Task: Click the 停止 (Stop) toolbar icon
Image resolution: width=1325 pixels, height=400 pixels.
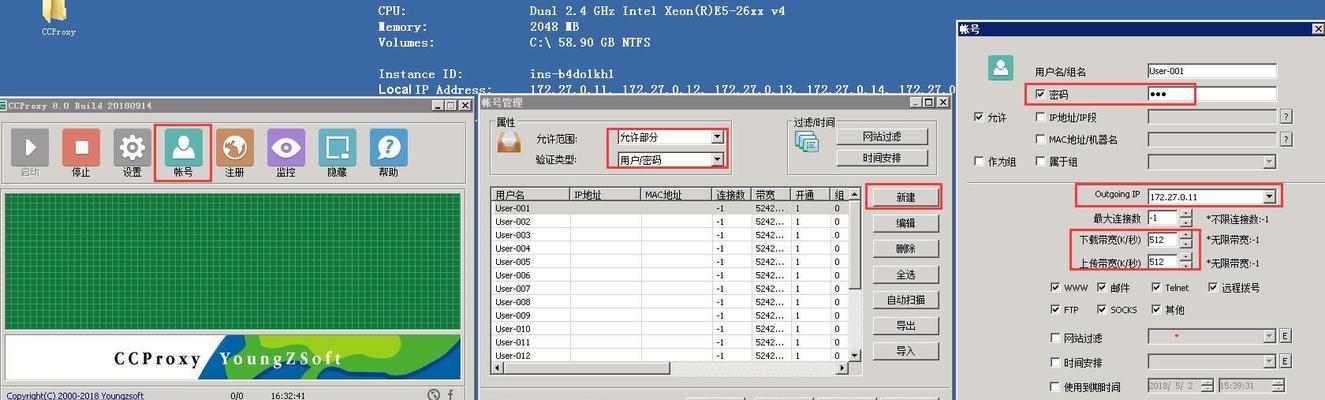Action: click(x=81, y=148)
